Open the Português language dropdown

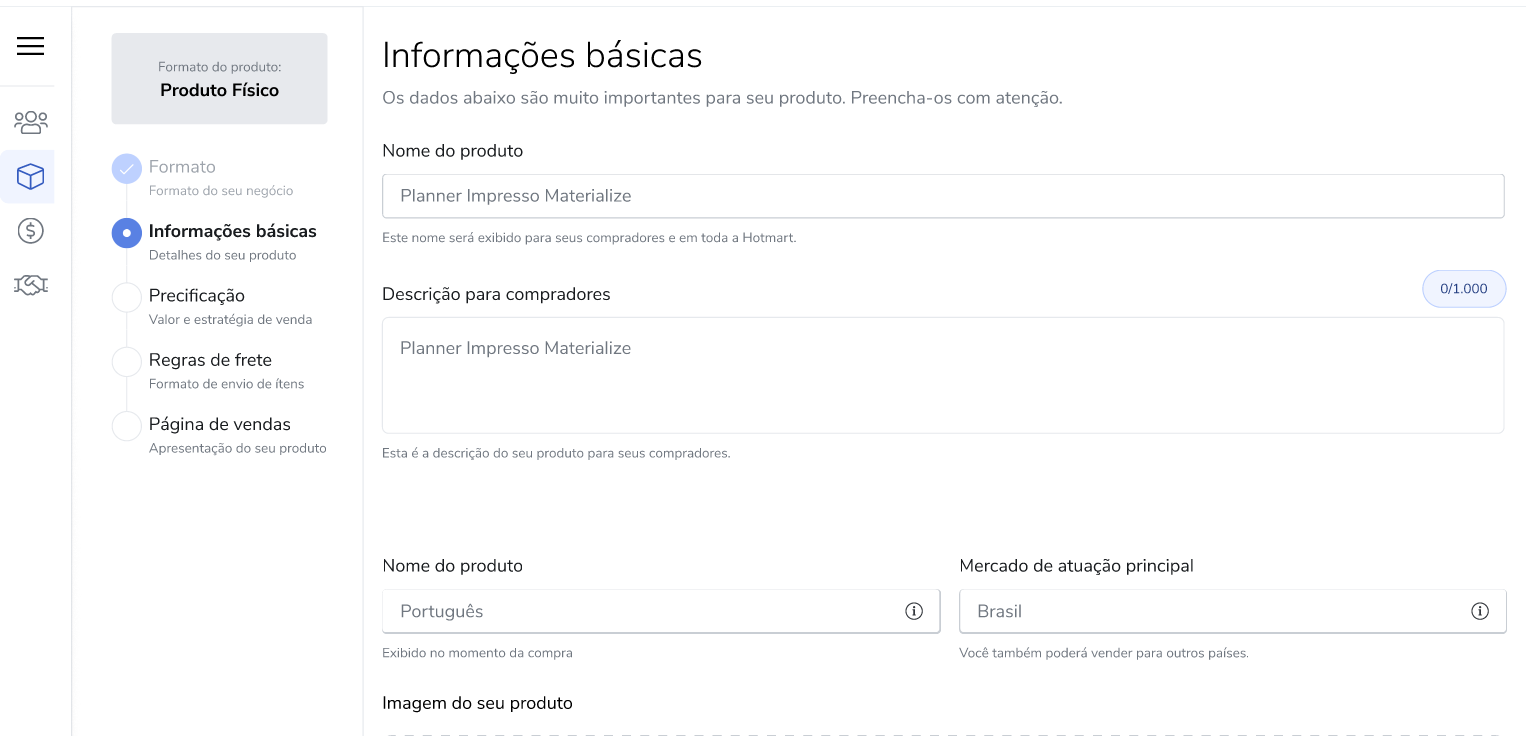click(x=661, y=611)
